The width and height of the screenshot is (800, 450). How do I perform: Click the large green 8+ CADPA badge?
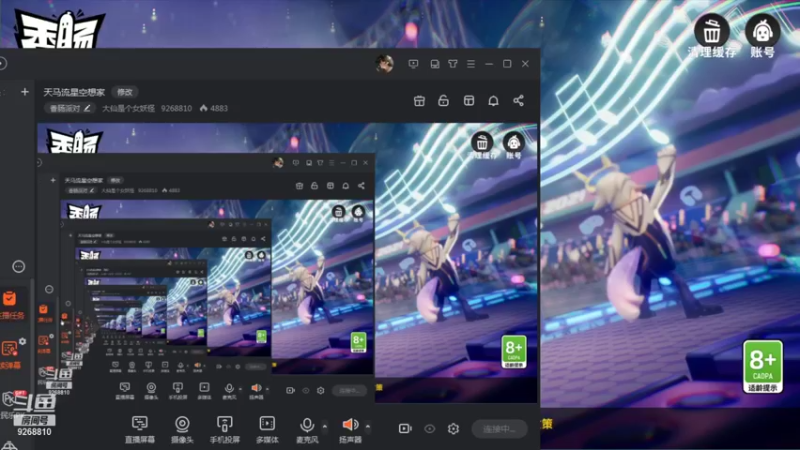[x=763, y=366]
